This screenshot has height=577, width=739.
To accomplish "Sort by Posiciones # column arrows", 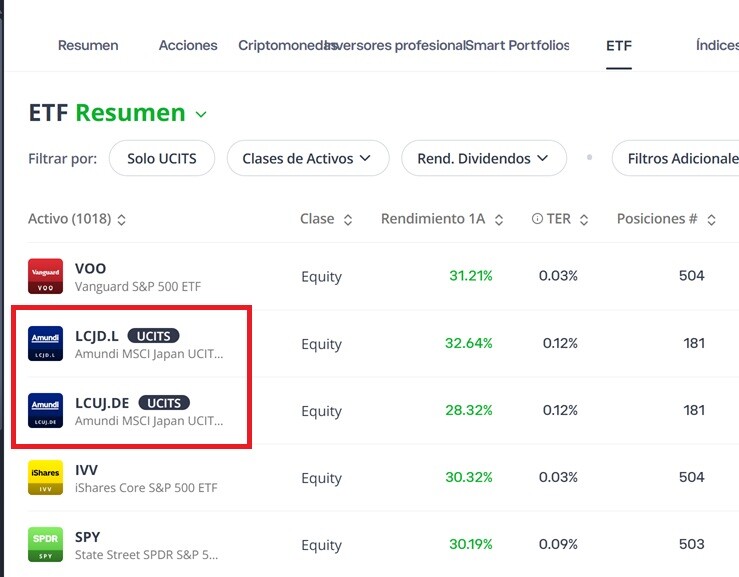I will (711, 220).
